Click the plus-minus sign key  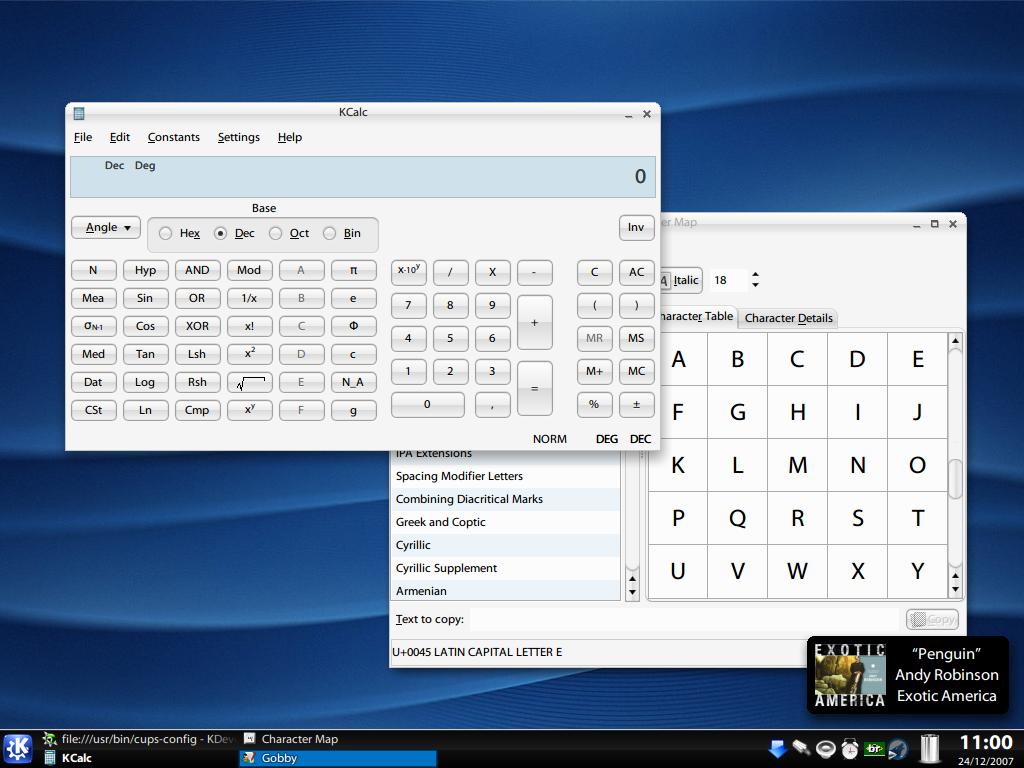[x=636, y=404]
